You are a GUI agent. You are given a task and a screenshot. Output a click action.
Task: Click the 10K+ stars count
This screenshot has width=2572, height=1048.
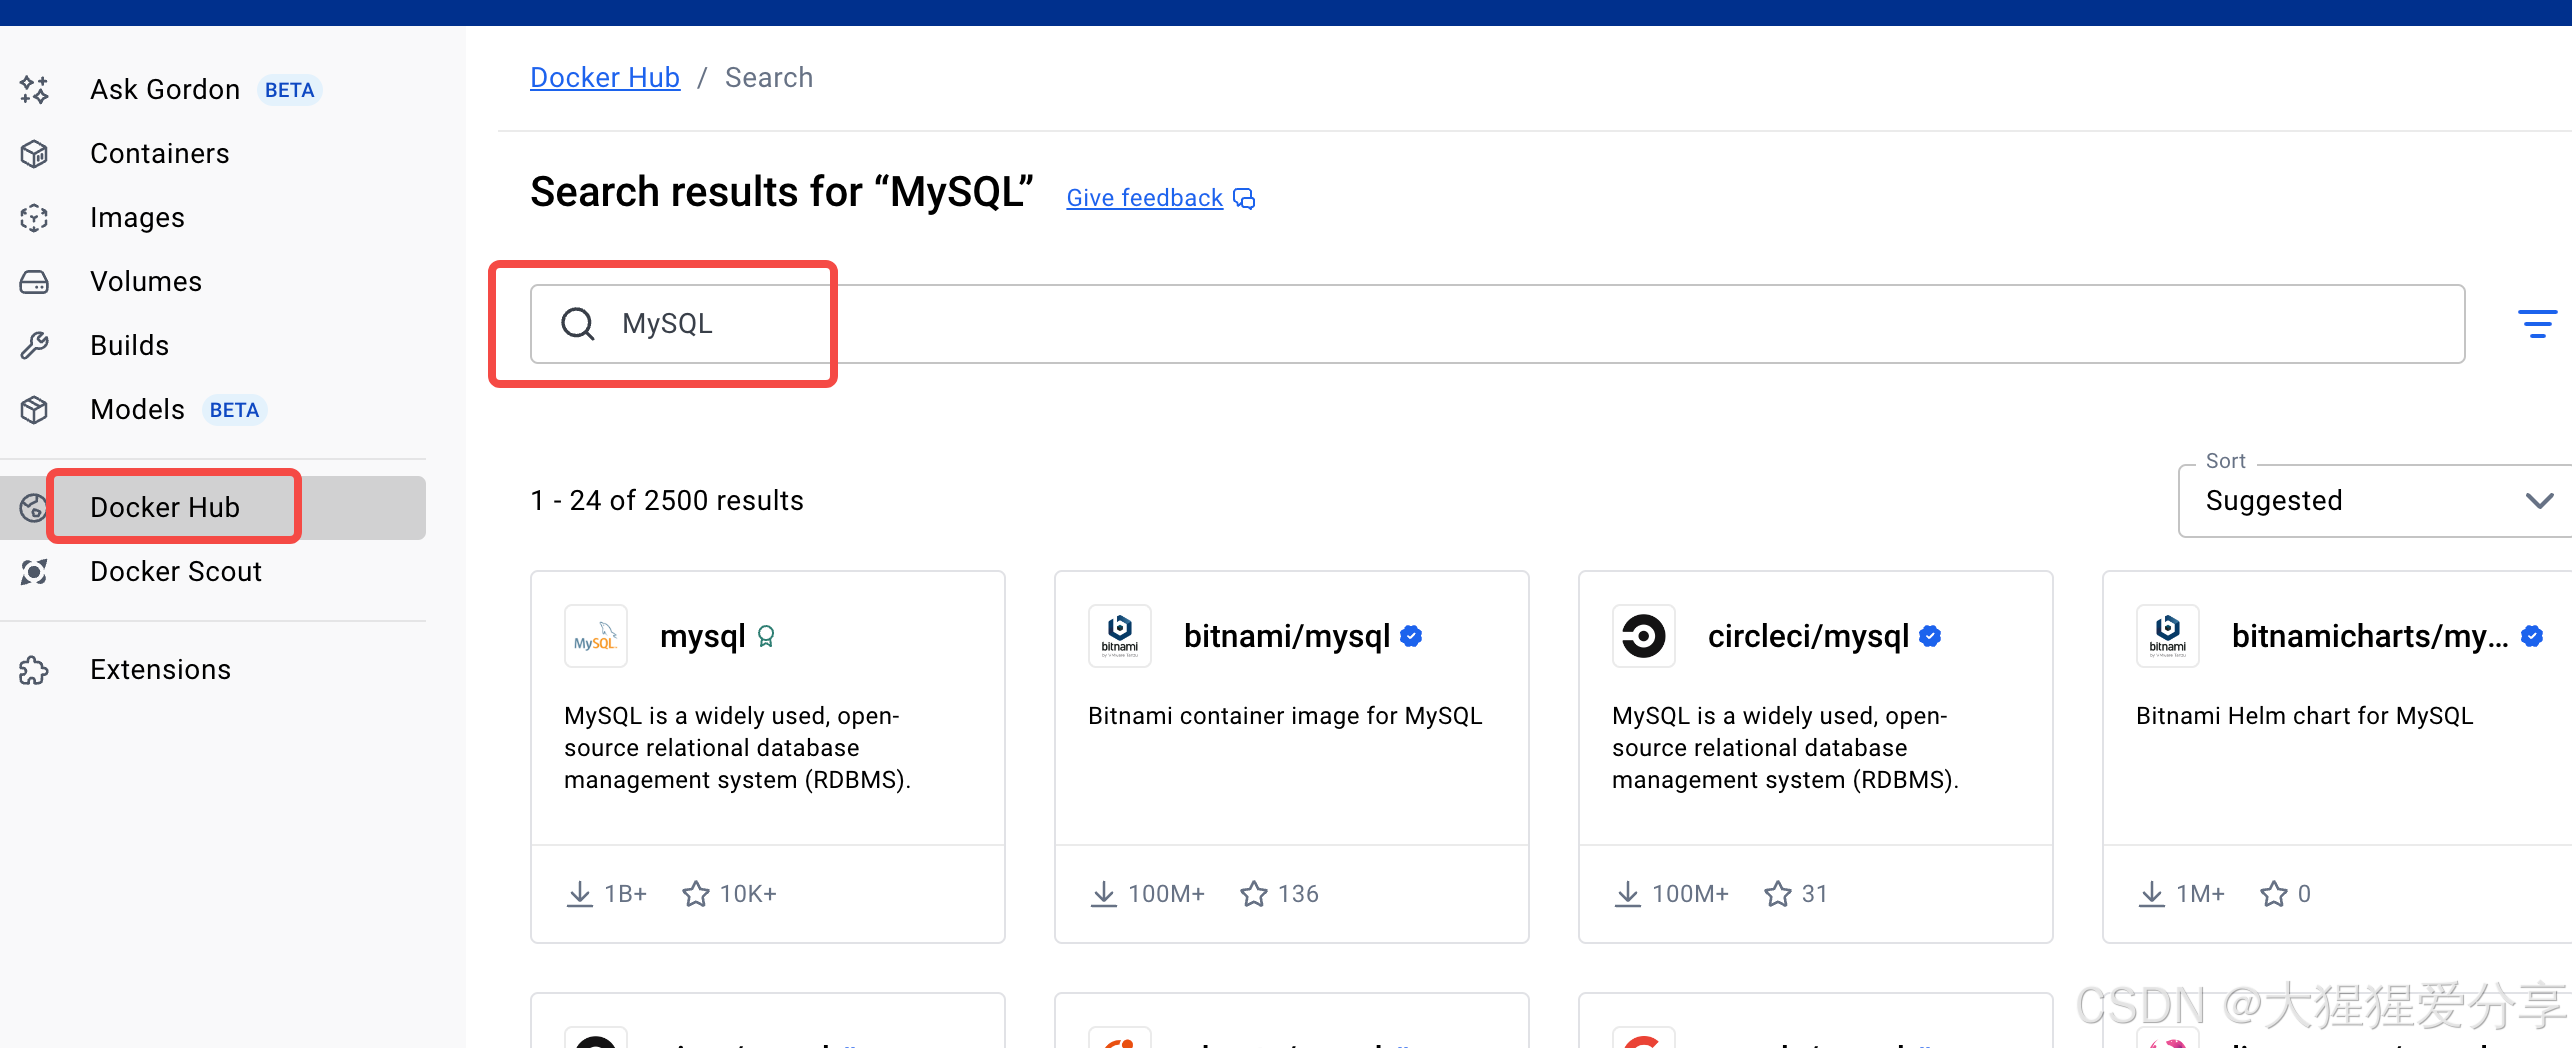(x=748, y=894)
